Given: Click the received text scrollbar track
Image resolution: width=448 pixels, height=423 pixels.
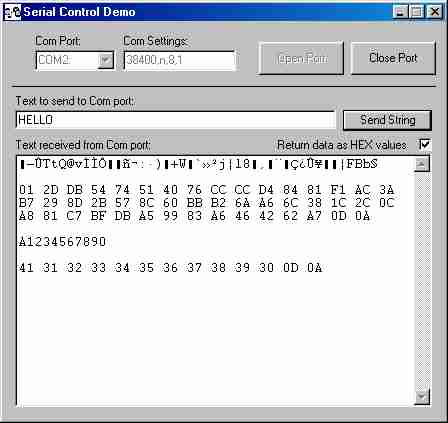Looking at the screenshot, I should tap(422, 280).
